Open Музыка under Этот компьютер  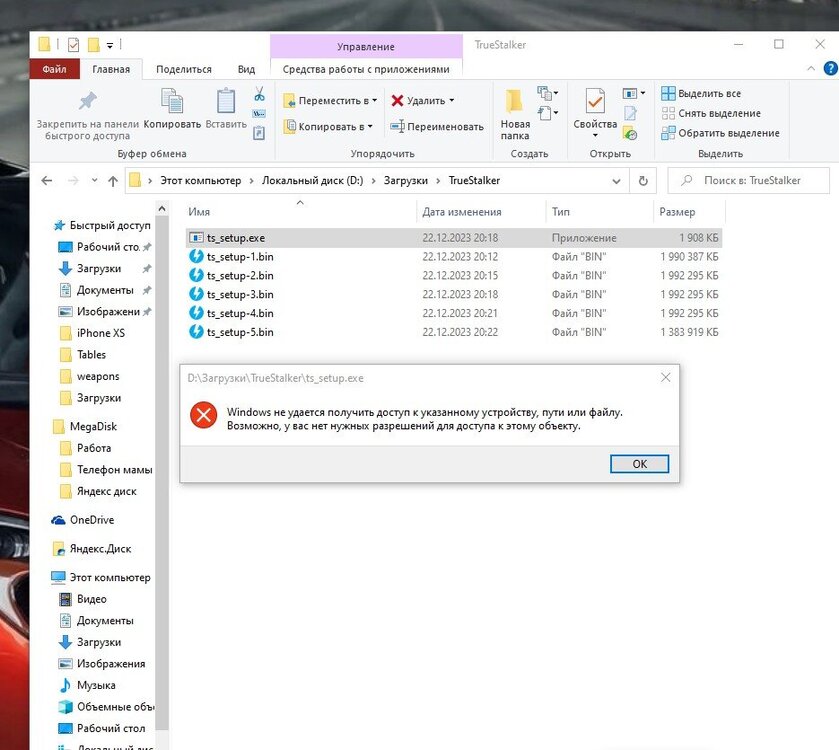click(x=87, y=685)
